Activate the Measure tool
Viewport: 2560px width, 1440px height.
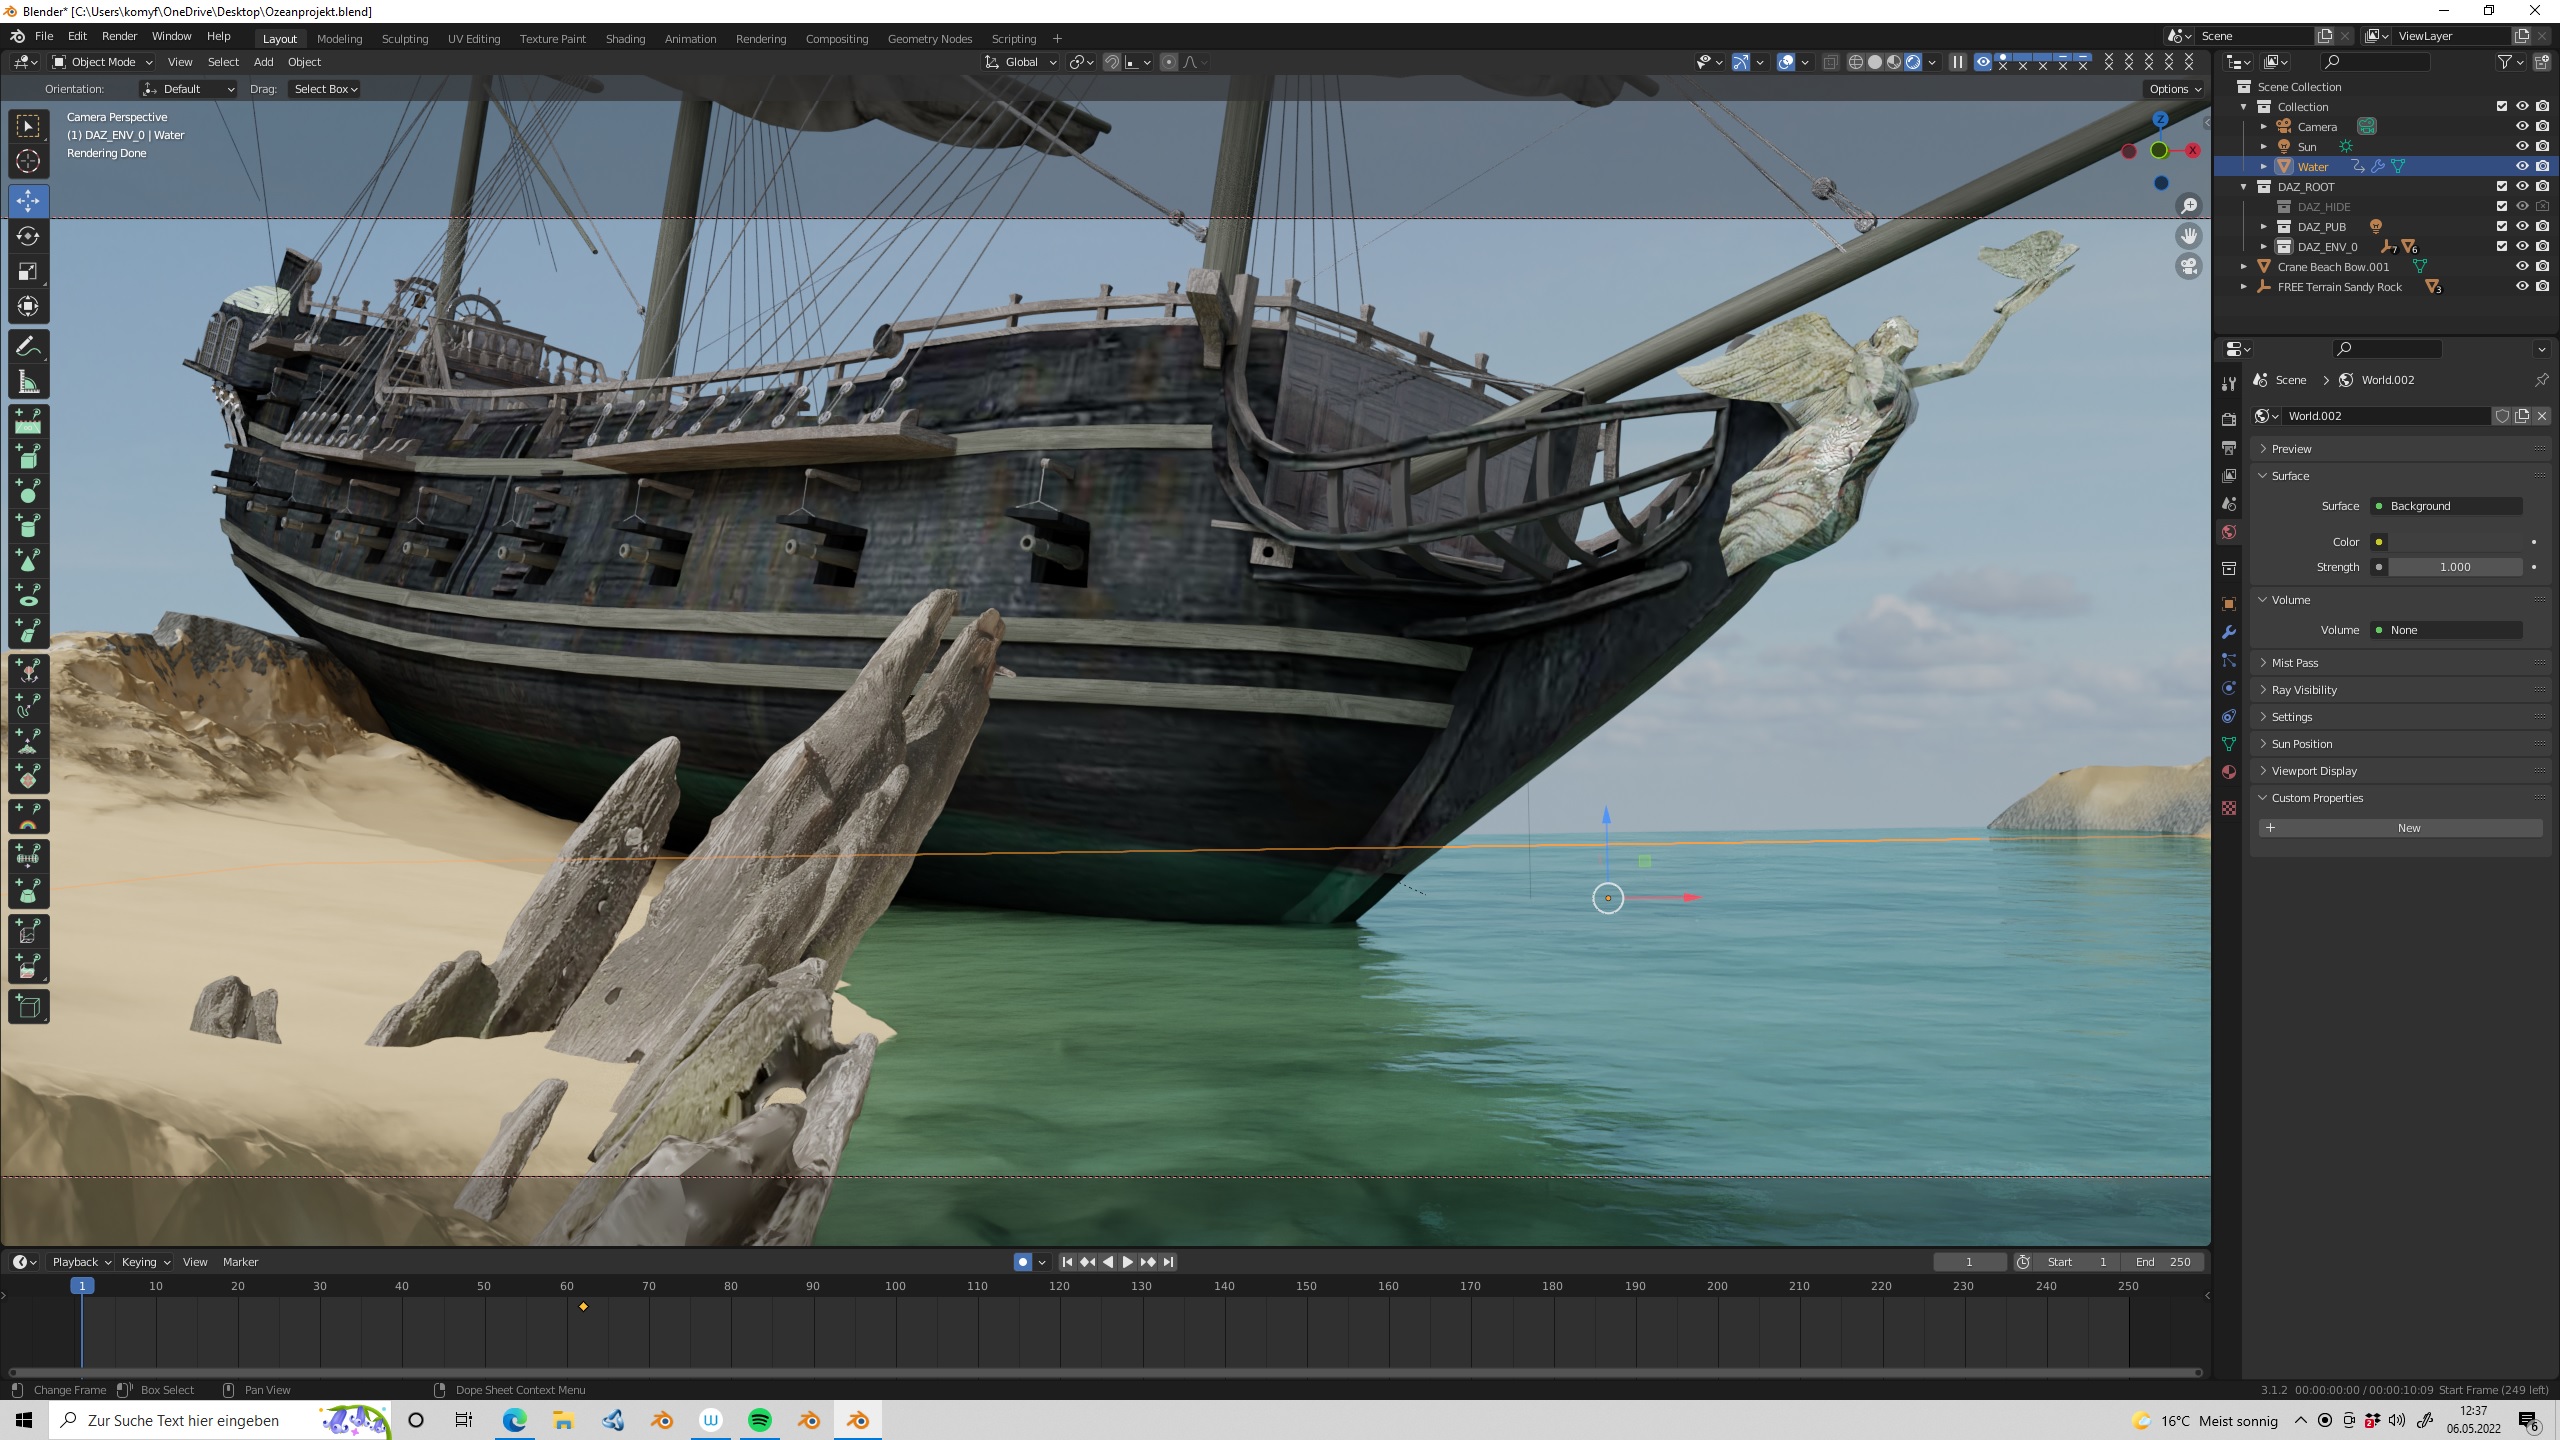tap(28, 383)
